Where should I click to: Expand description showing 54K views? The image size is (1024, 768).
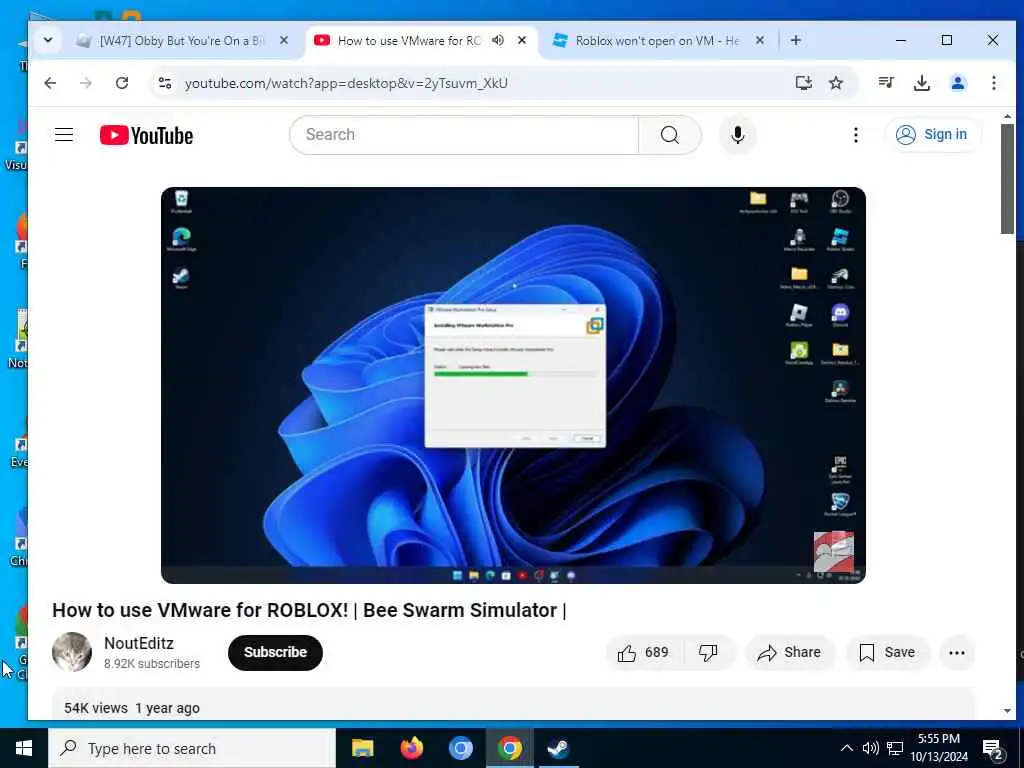pos(513,705)
